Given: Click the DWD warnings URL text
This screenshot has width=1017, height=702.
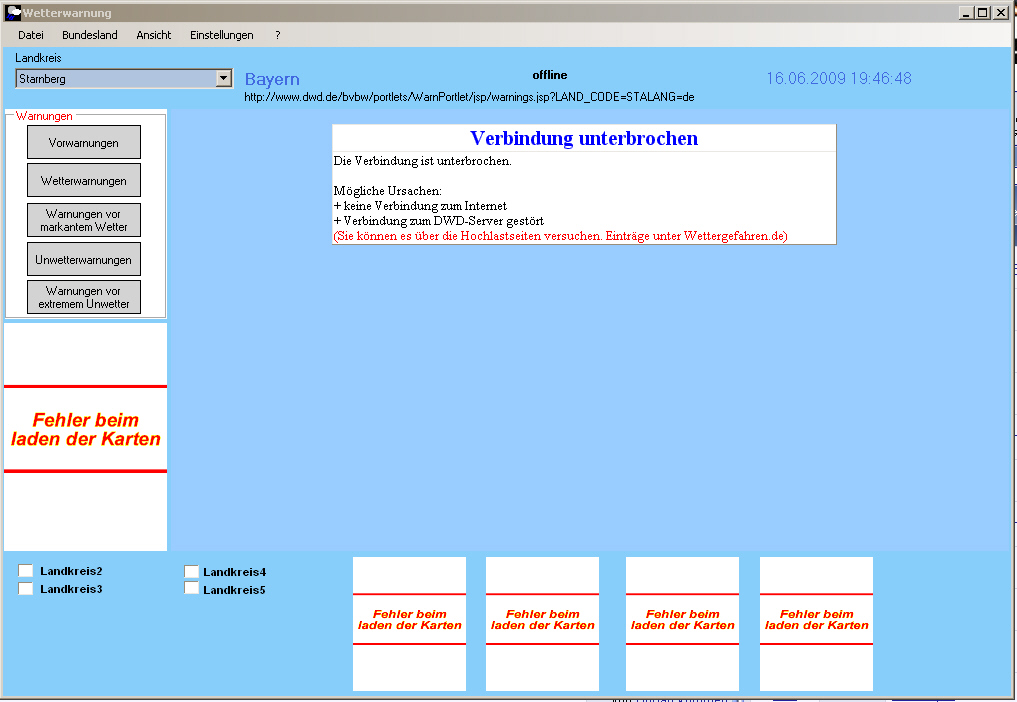Looking at the screenshot, I should point(469,97).
